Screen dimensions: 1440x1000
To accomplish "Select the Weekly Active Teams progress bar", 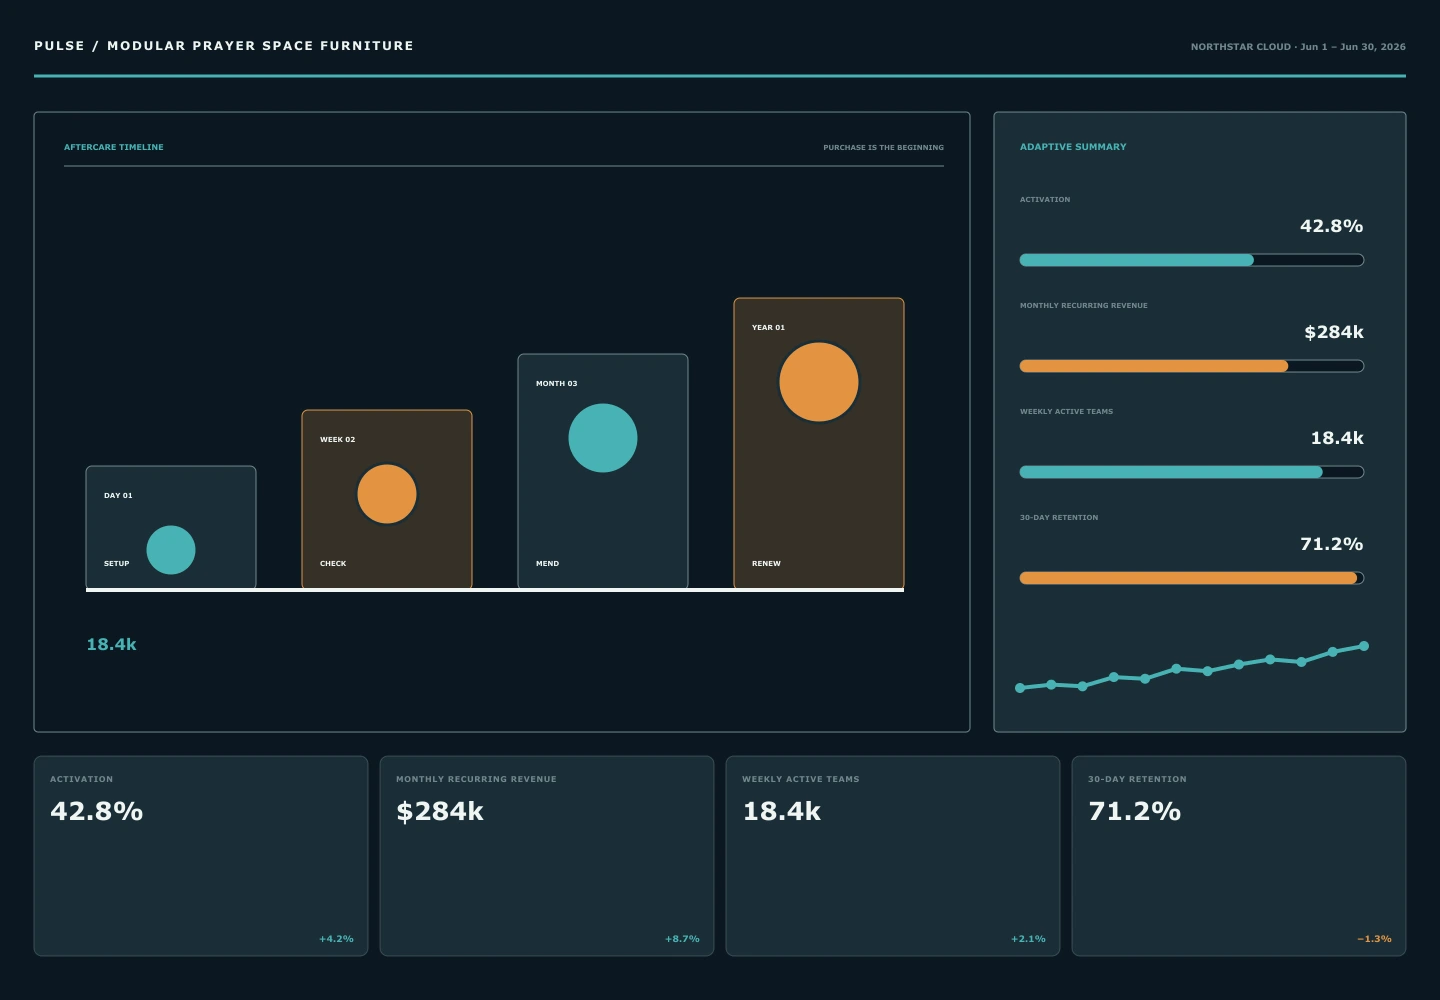I will (1192, 472).
